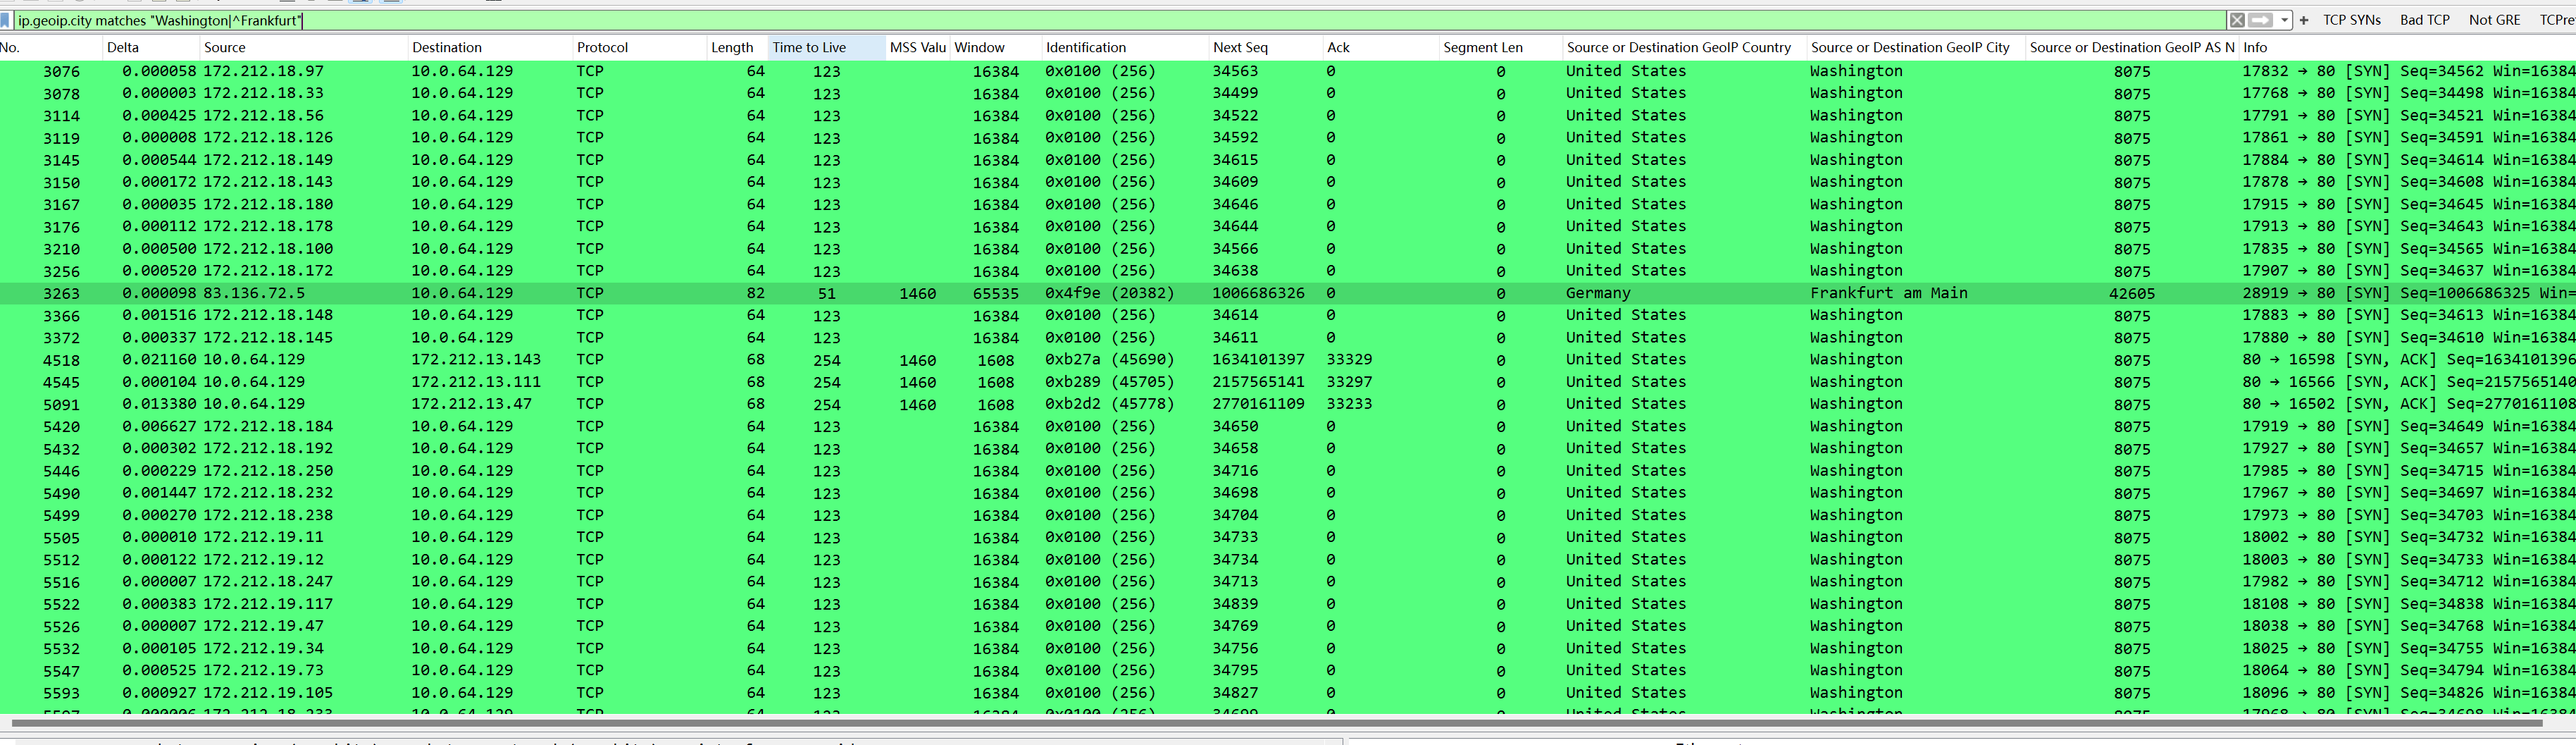The height and width of the screenshot is (745, 2576).
Task: Sort by the Protocol column header
Action: [x=639, y=47]
